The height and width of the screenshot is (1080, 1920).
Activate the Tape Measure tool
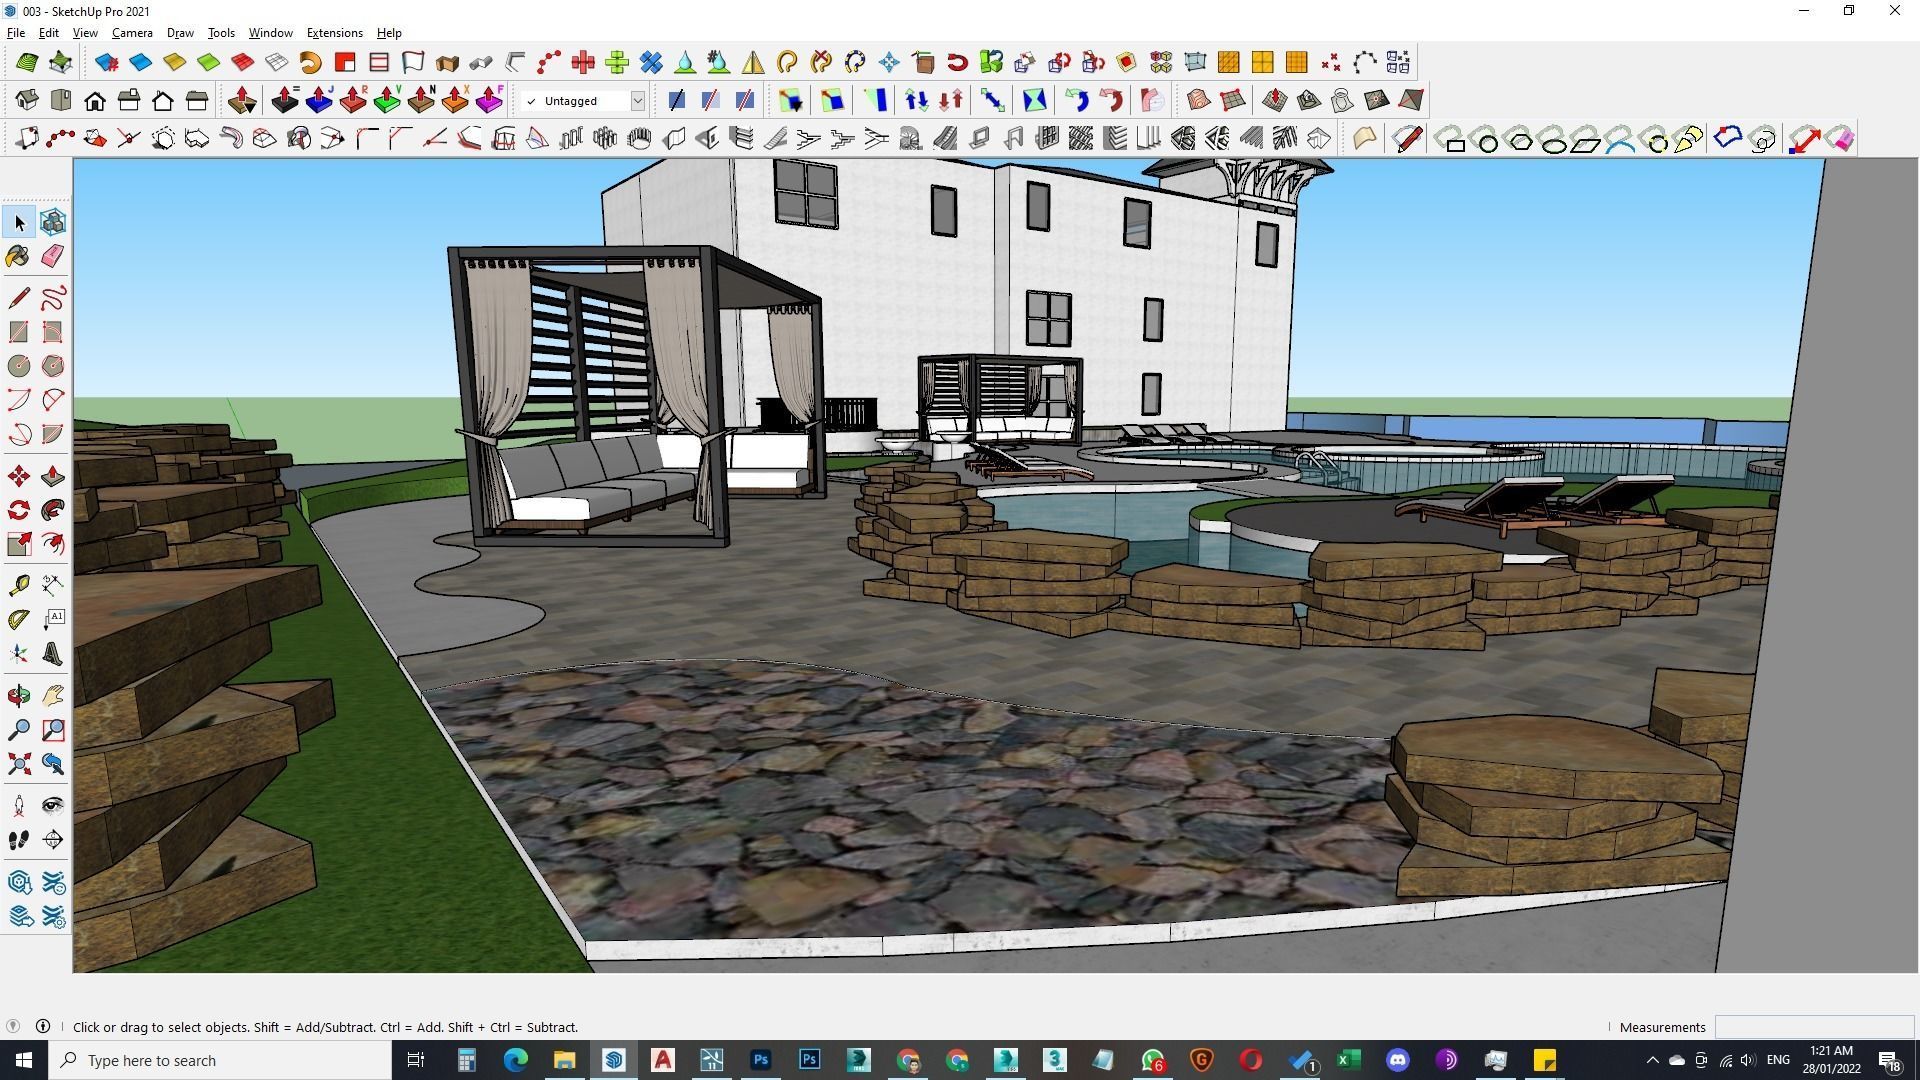click(x=19, y=586)
